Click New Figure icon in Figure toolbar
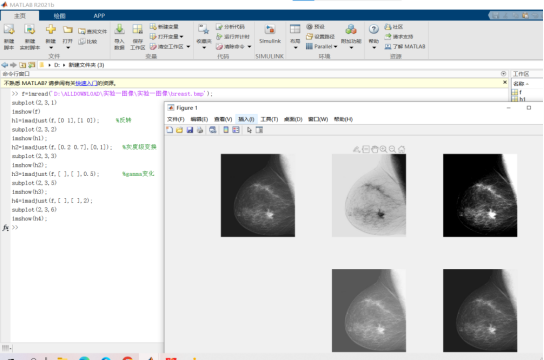544x360 pixels. (x=170, y=130)
